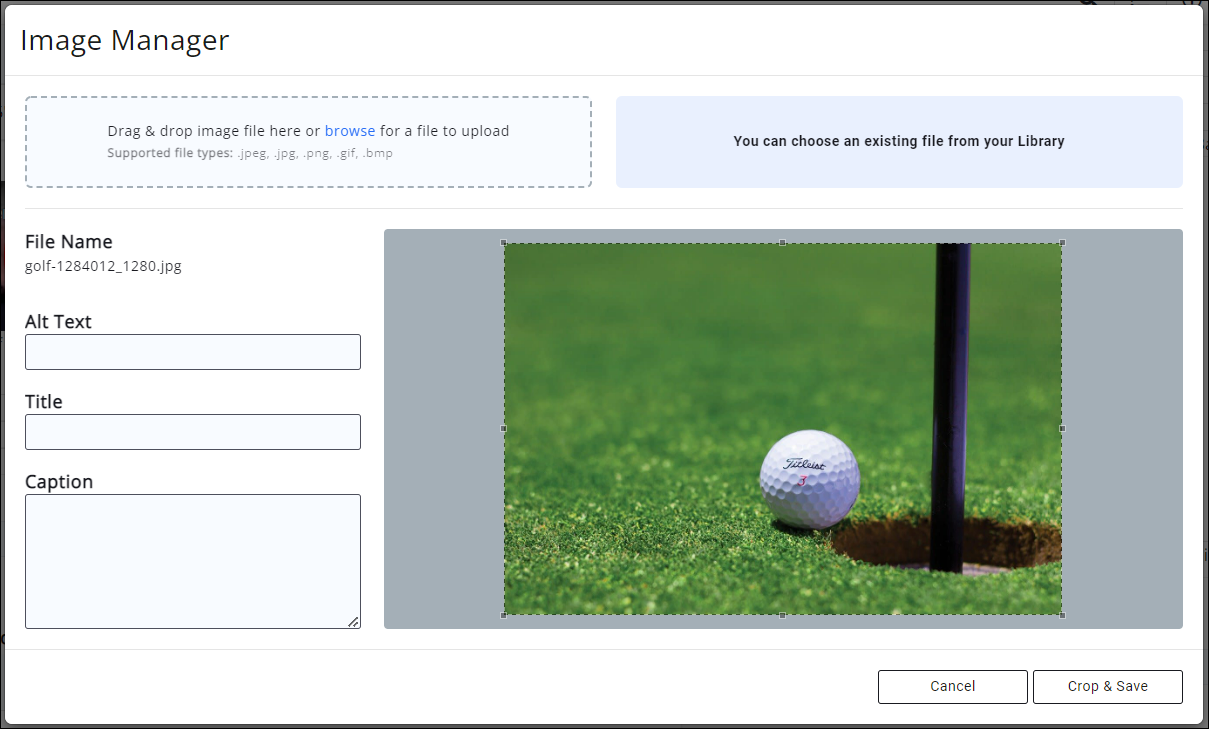Image resolution: width=1209 pixels, height=729 pixels.
Task: Click the middle-right crop handle
Action: [1061, 428]
